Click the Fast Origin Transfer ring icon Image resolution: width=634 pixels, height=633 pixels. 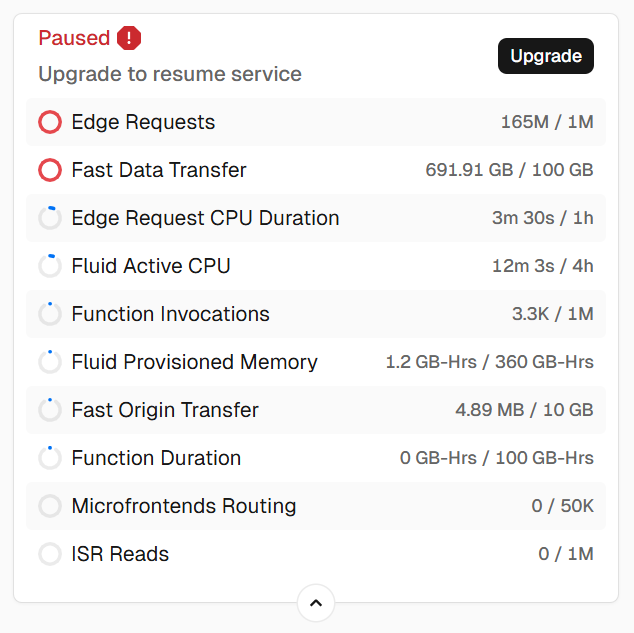pos(50,410)
